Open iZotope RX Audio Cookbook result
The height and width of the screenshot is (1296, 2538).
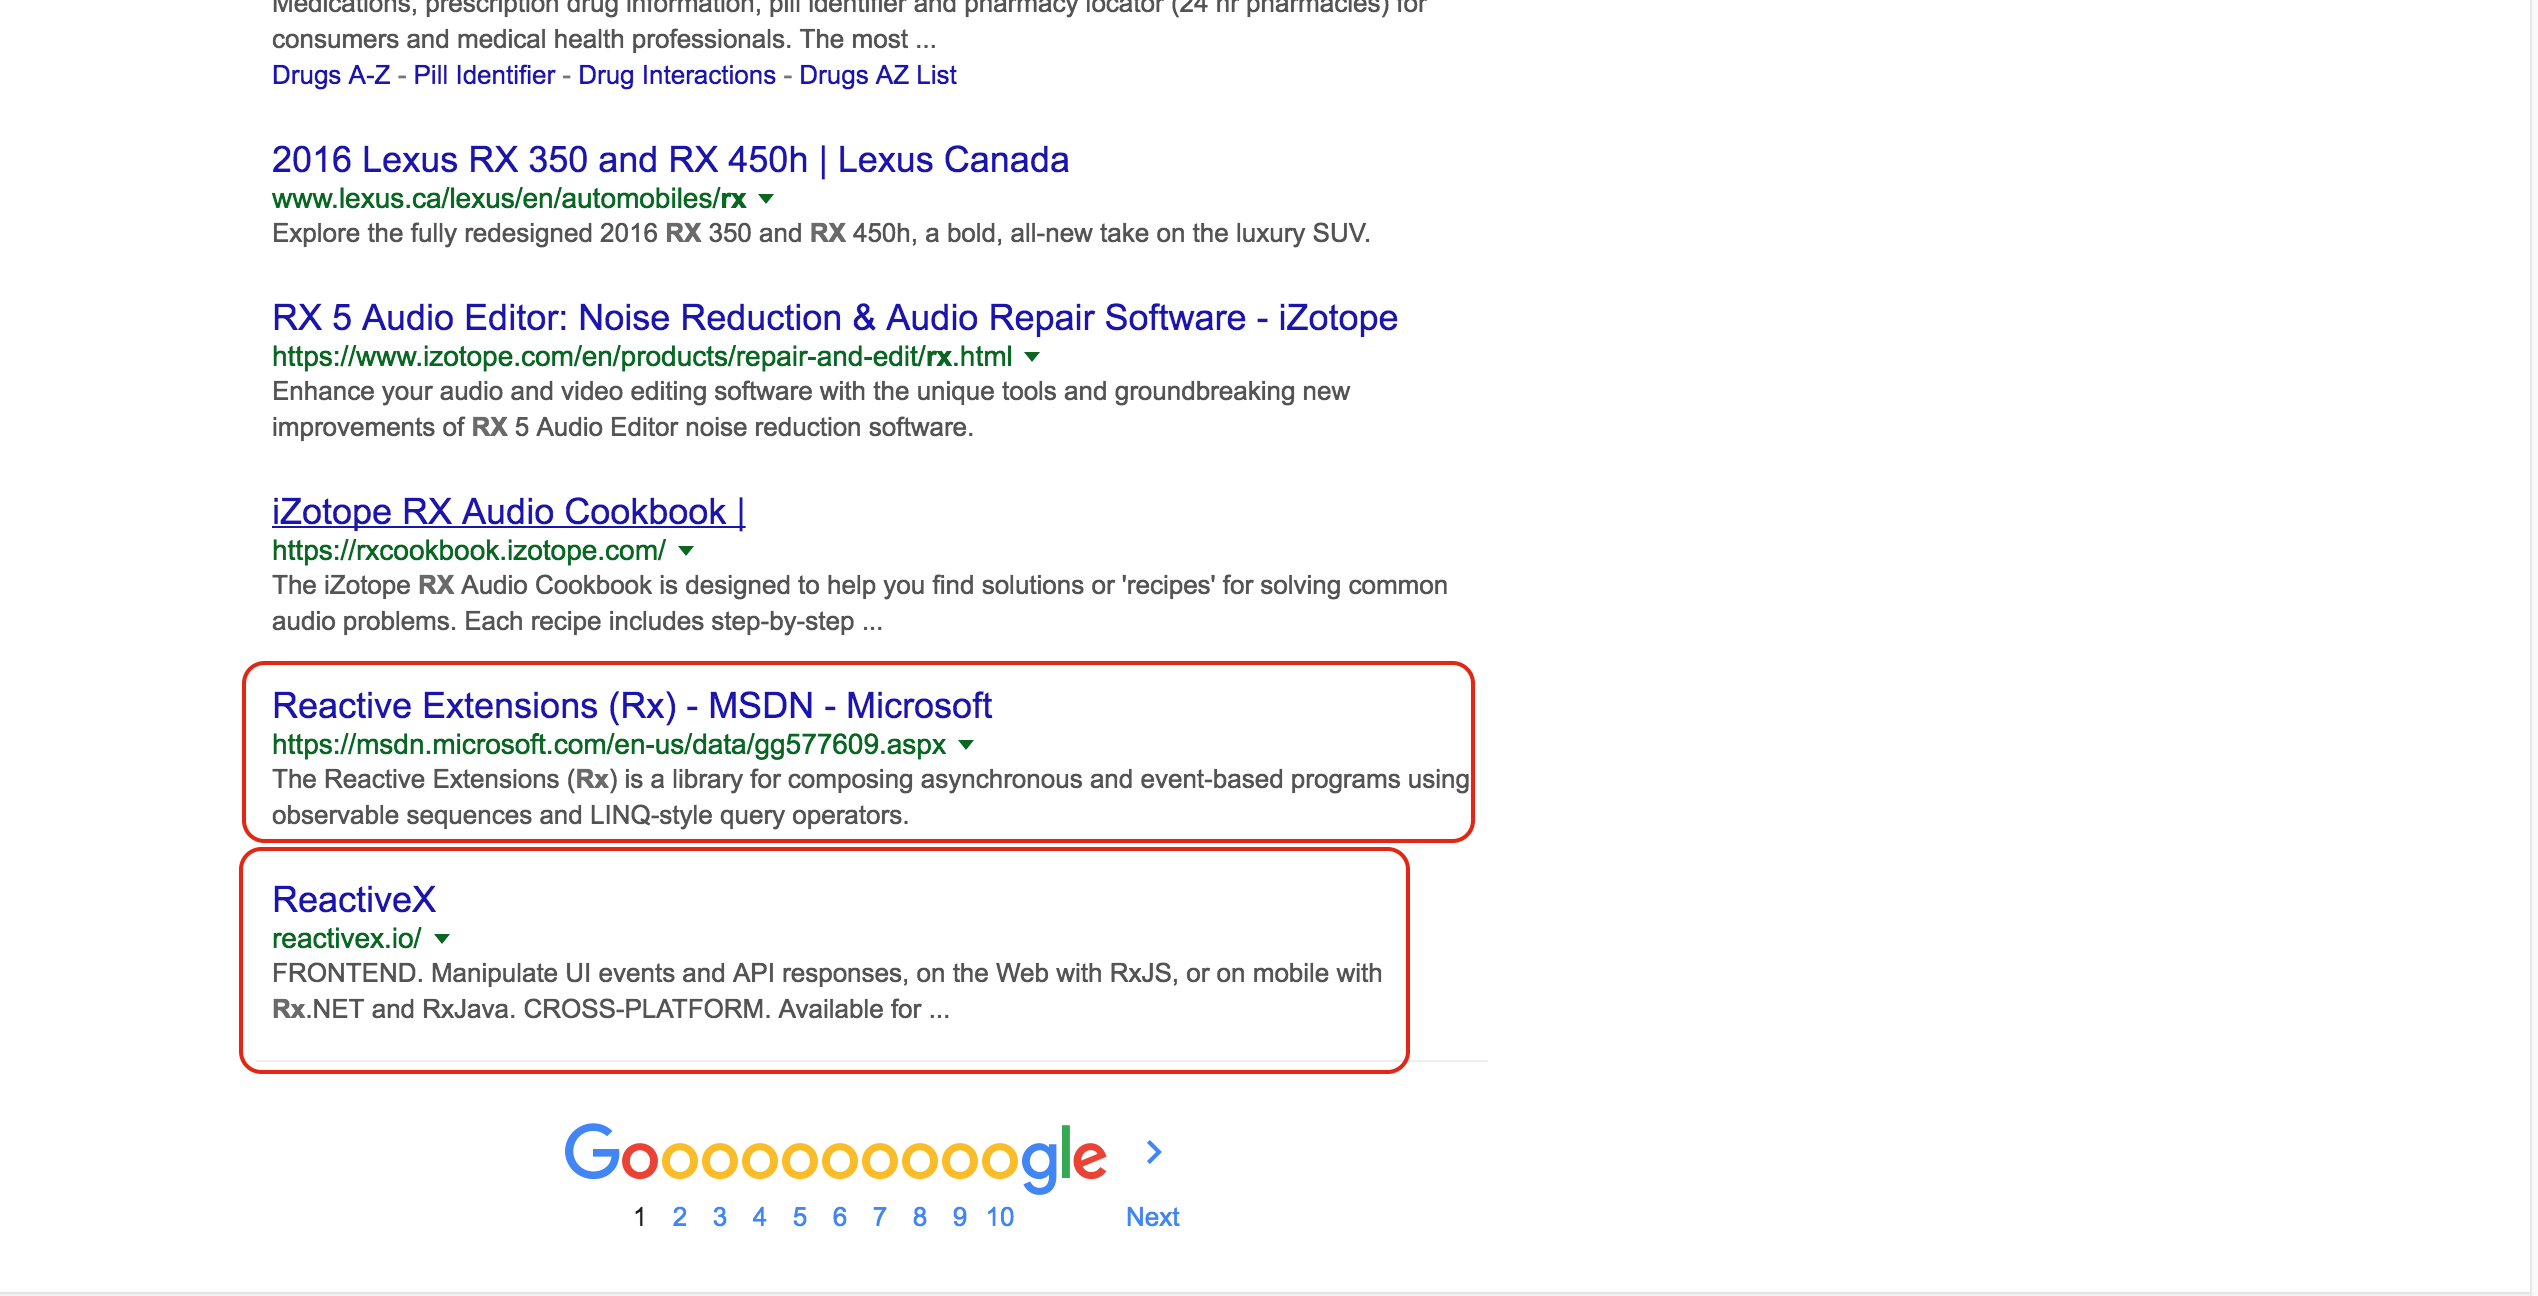coord(509,512)
